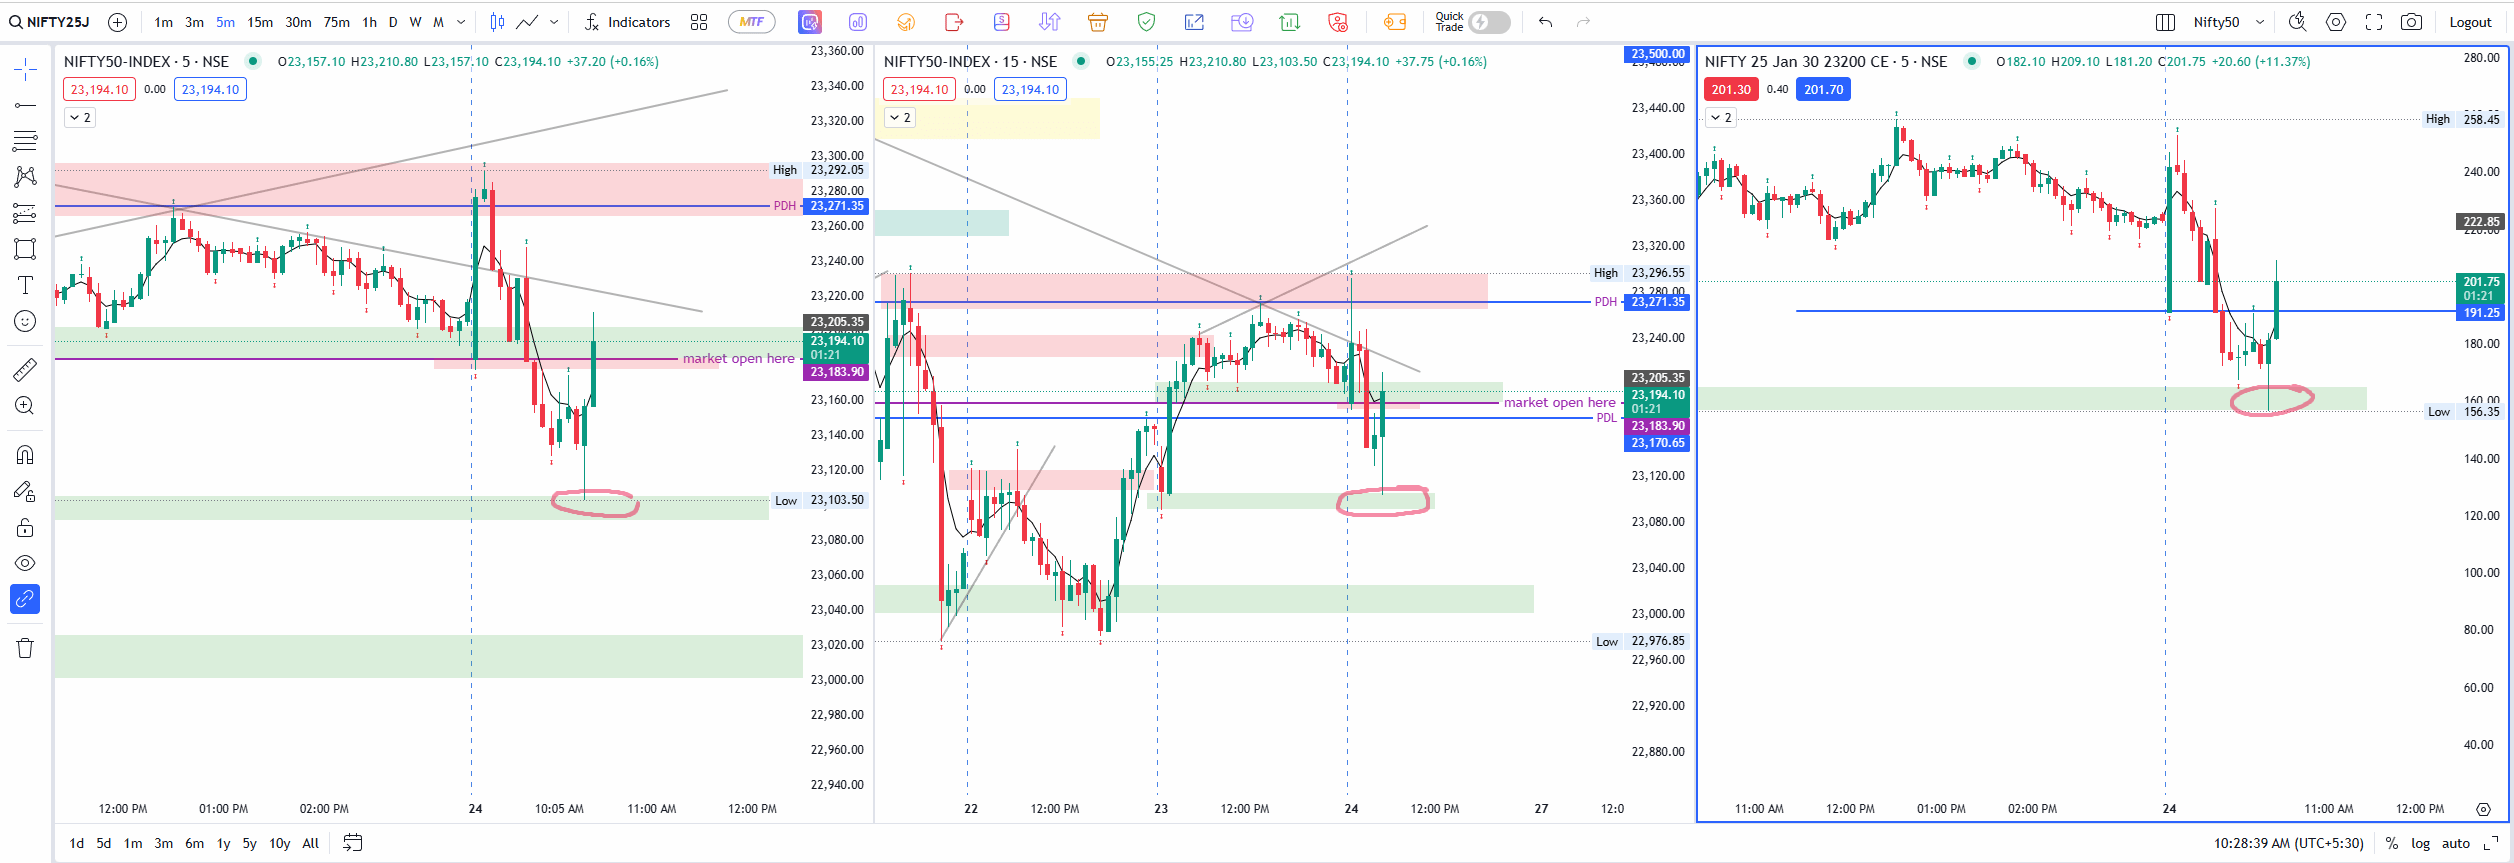
Task: Expand the timeframe dropdown arrow
Action: [x=461, y=22]
